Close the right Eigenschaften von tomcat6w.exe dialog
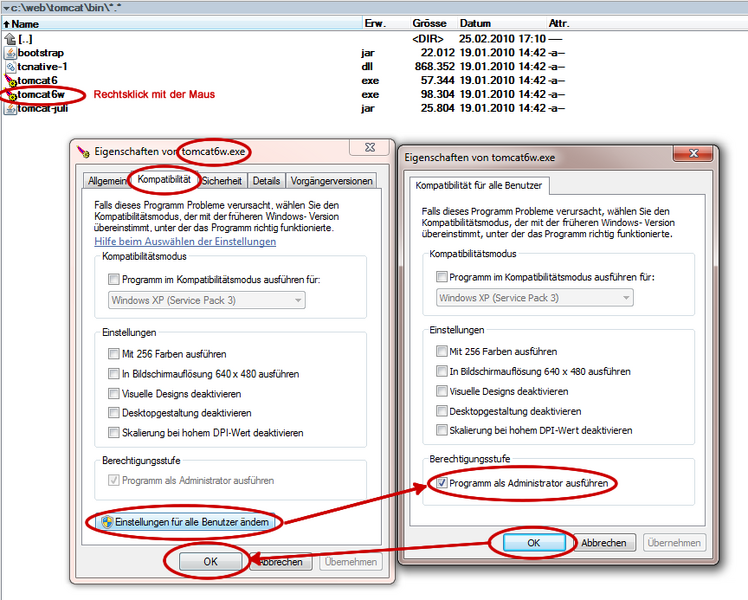This screenshot has width=748, height=600. coord(693,153)
